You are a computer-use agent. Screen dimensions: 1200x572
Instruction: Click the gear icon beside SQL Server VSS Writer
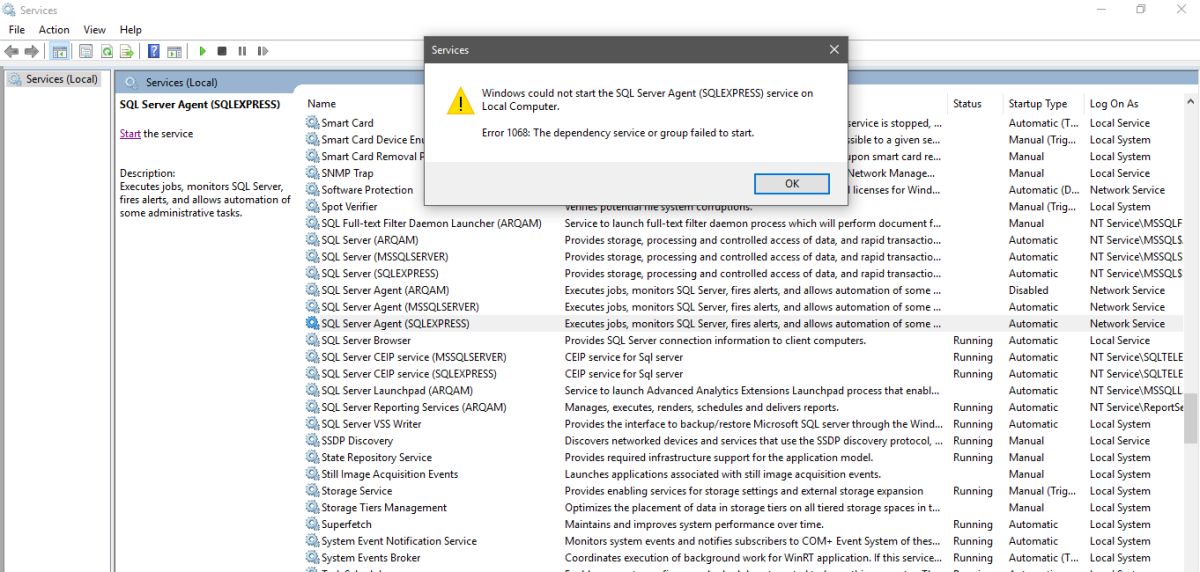click(x=312, y=424)
